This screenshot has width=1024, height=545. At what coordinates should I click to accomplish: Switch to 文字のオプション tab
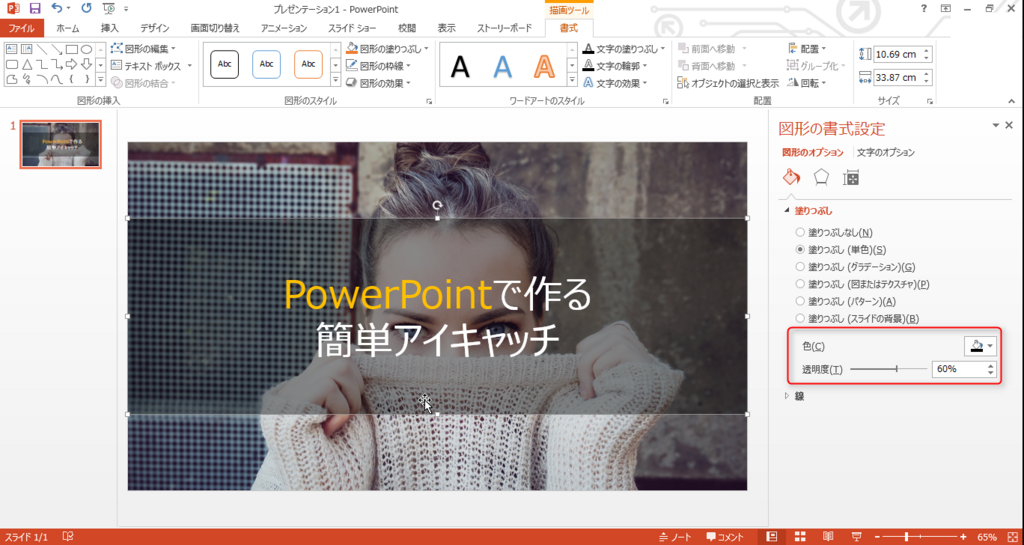pyautogui.click(x=886, y=152)
